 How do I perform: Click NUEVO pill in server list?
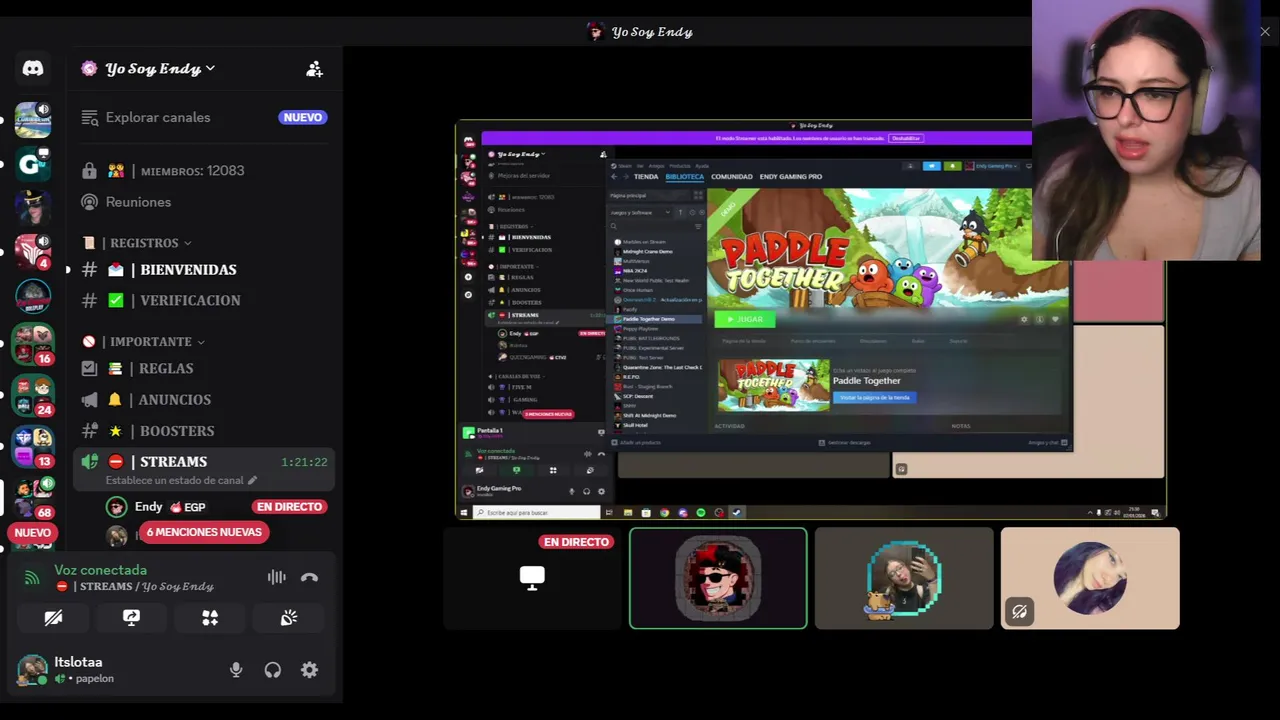[32, 533]
